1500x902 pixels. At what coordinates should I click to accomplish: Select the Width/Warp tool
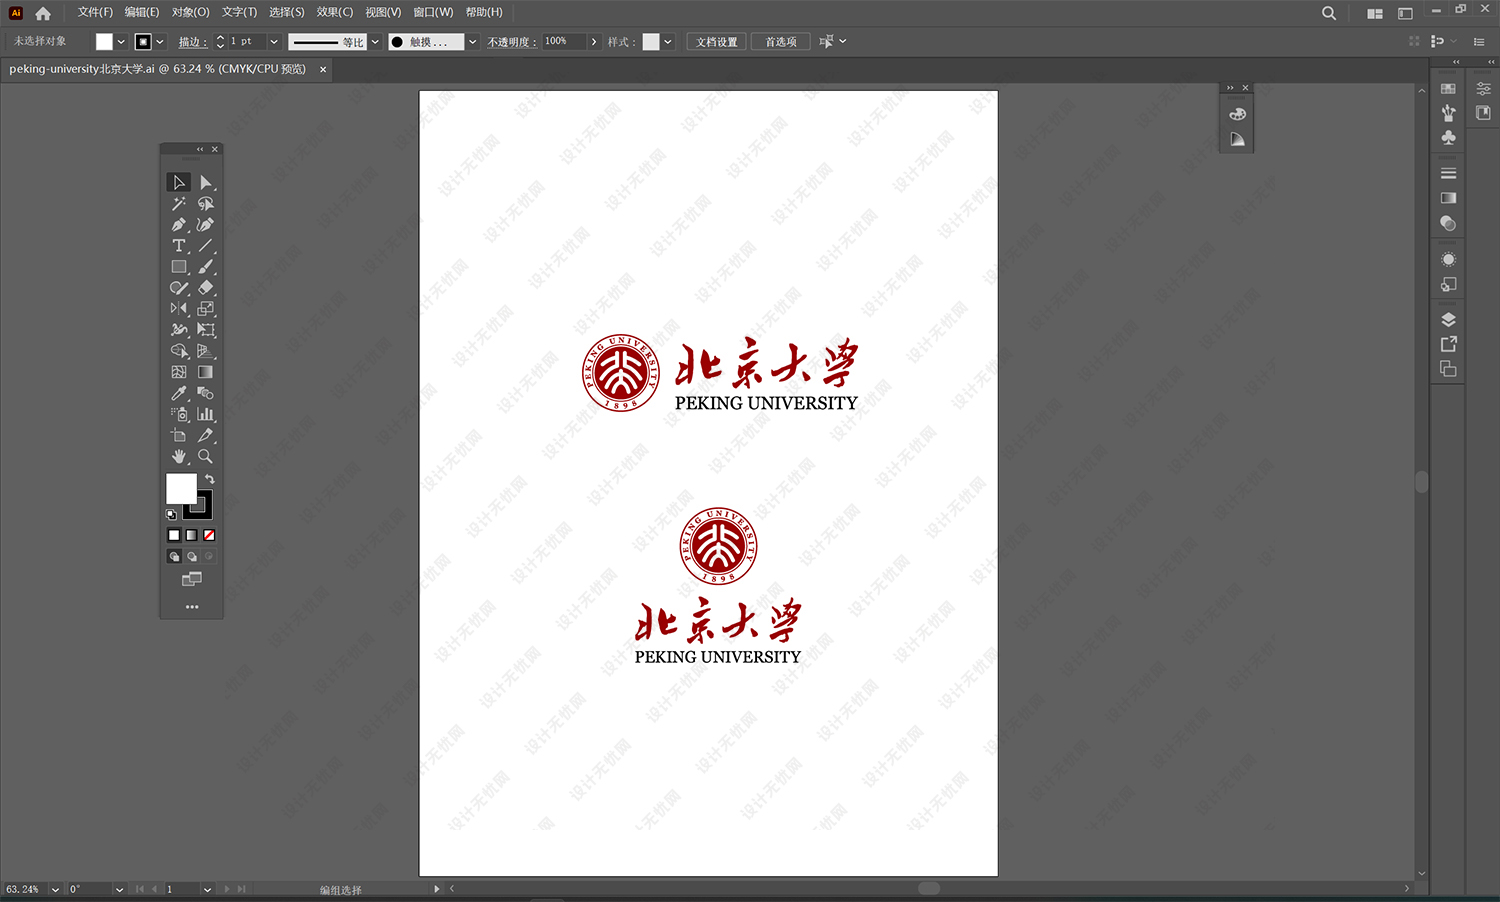pyautogui.click(x=179, y=329)
